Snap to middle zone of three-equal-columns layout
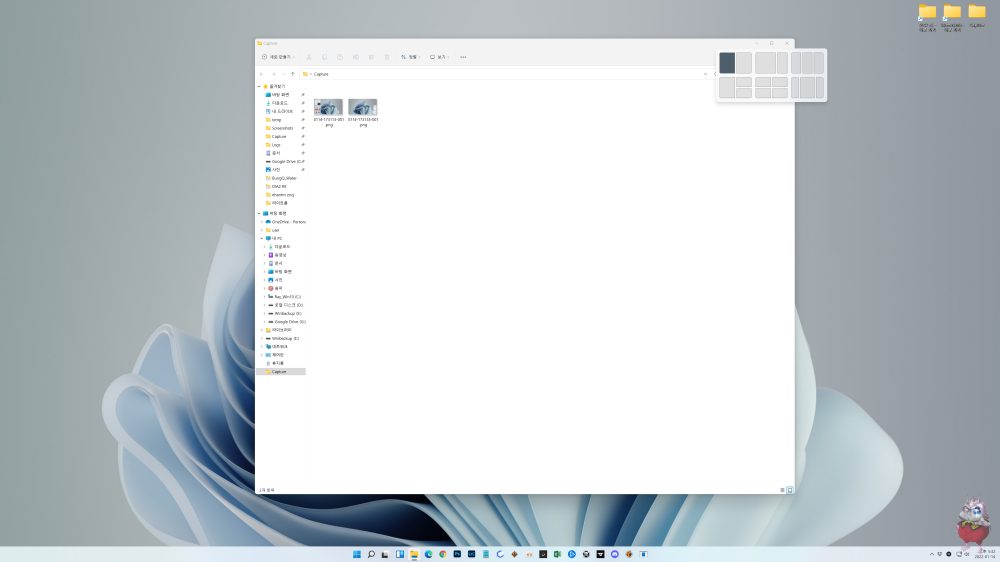Image resolution: width=1000 pixels, height=562 pixels. pyautogui.click(x=807, y=63)
